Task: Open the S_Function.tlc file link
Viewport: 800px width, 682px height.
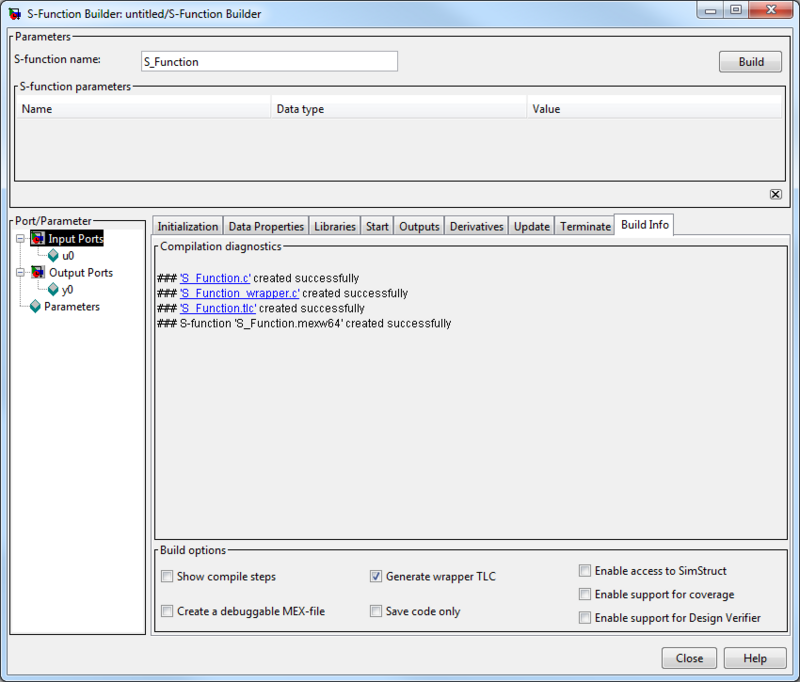Action: click(218, 309)
